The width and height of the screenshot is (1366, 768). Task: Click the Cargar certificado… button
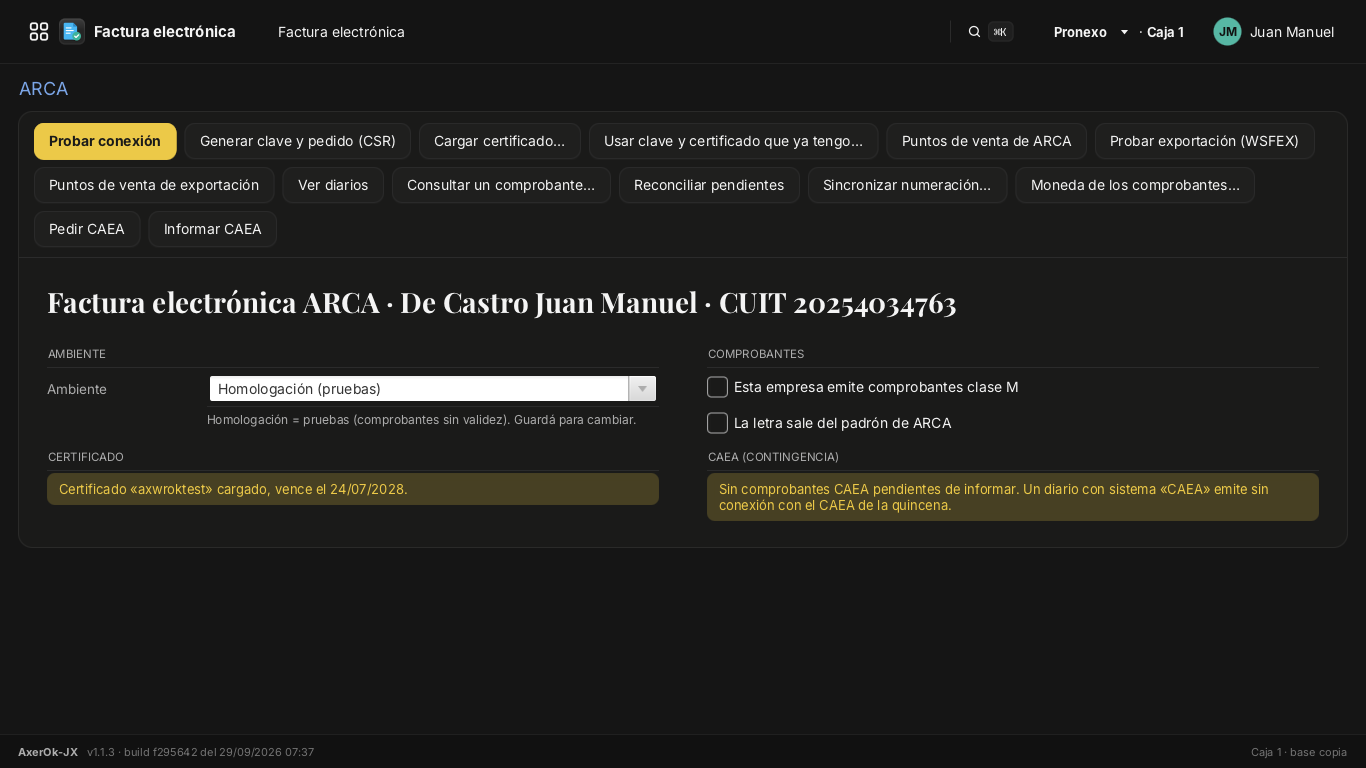pyautogui.click(x=499, y=141)
